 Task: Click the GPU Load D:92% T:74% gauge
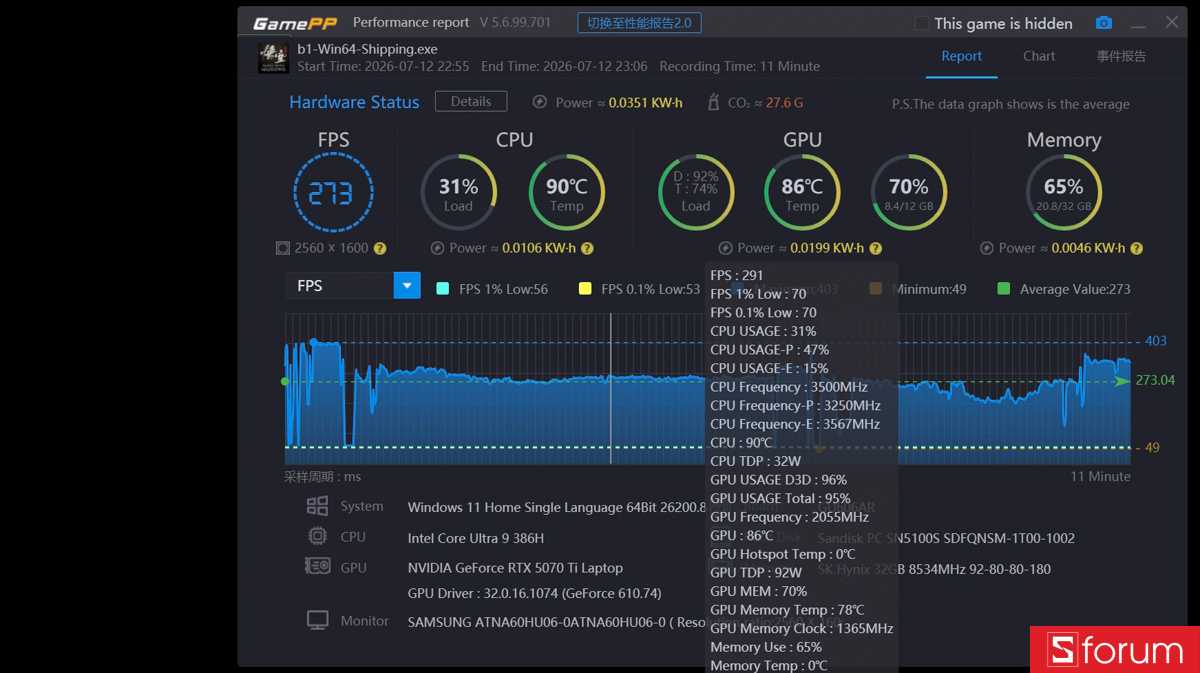click(696, 192)
